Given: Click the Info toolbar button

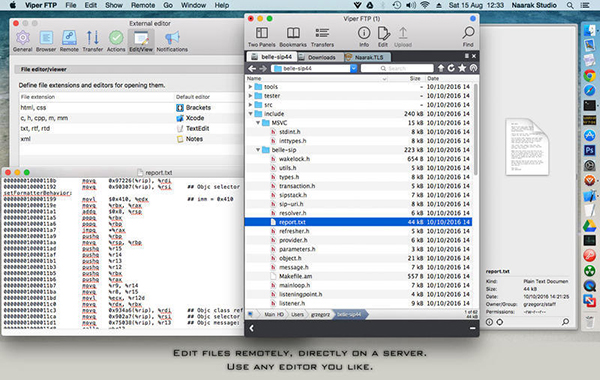Looking at the screenshot, I should click(364, 37).
